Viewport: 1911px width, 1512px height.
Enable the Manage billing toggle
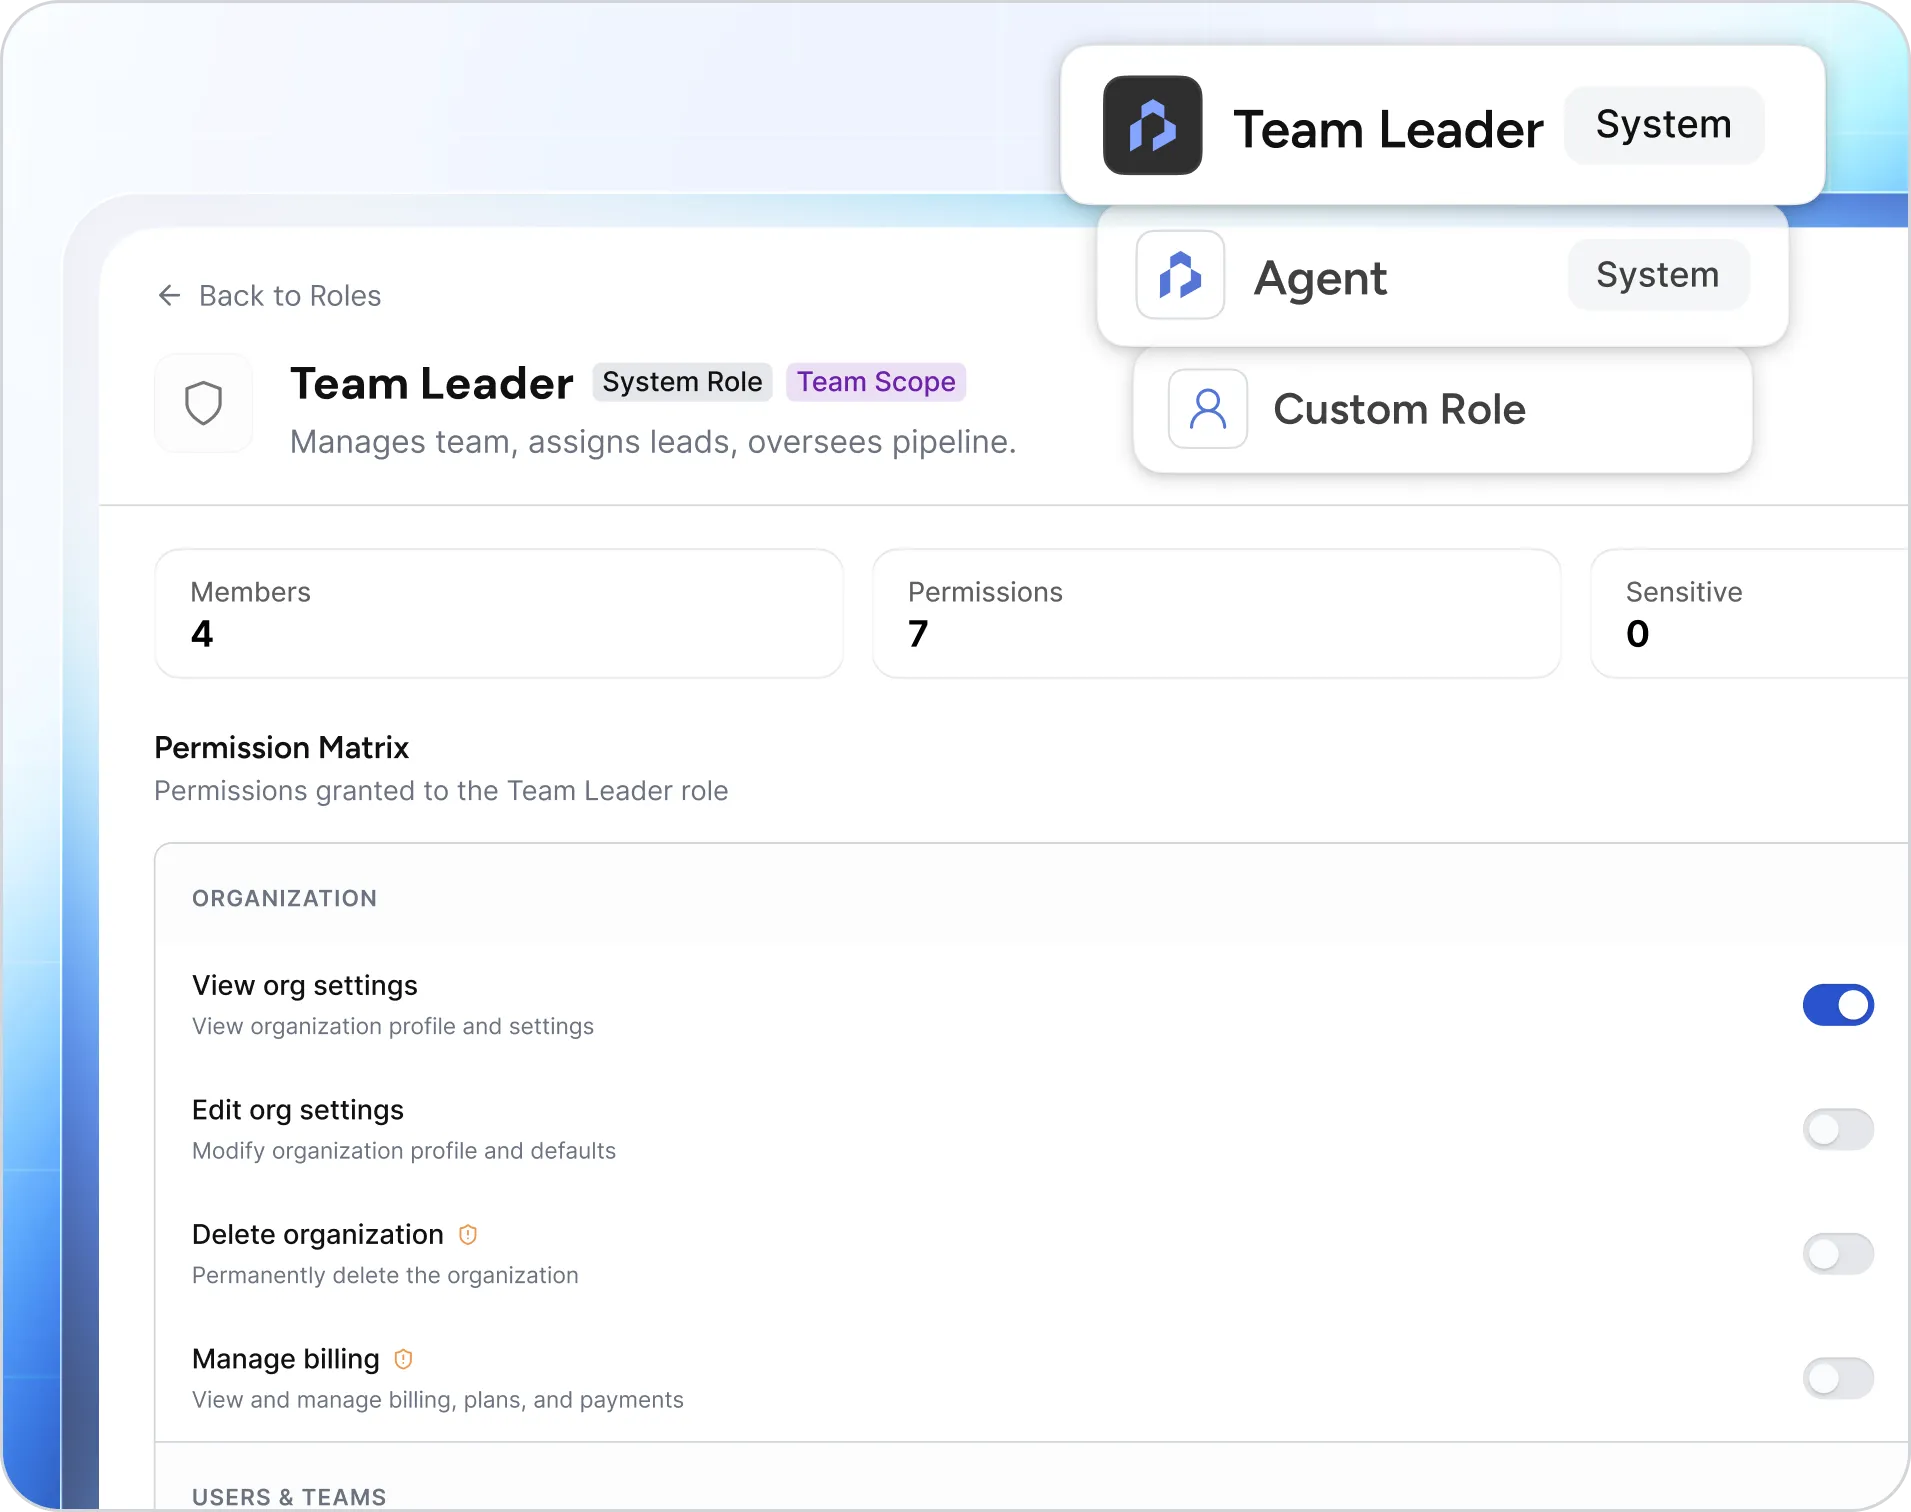click(x=1838, y=1378)
